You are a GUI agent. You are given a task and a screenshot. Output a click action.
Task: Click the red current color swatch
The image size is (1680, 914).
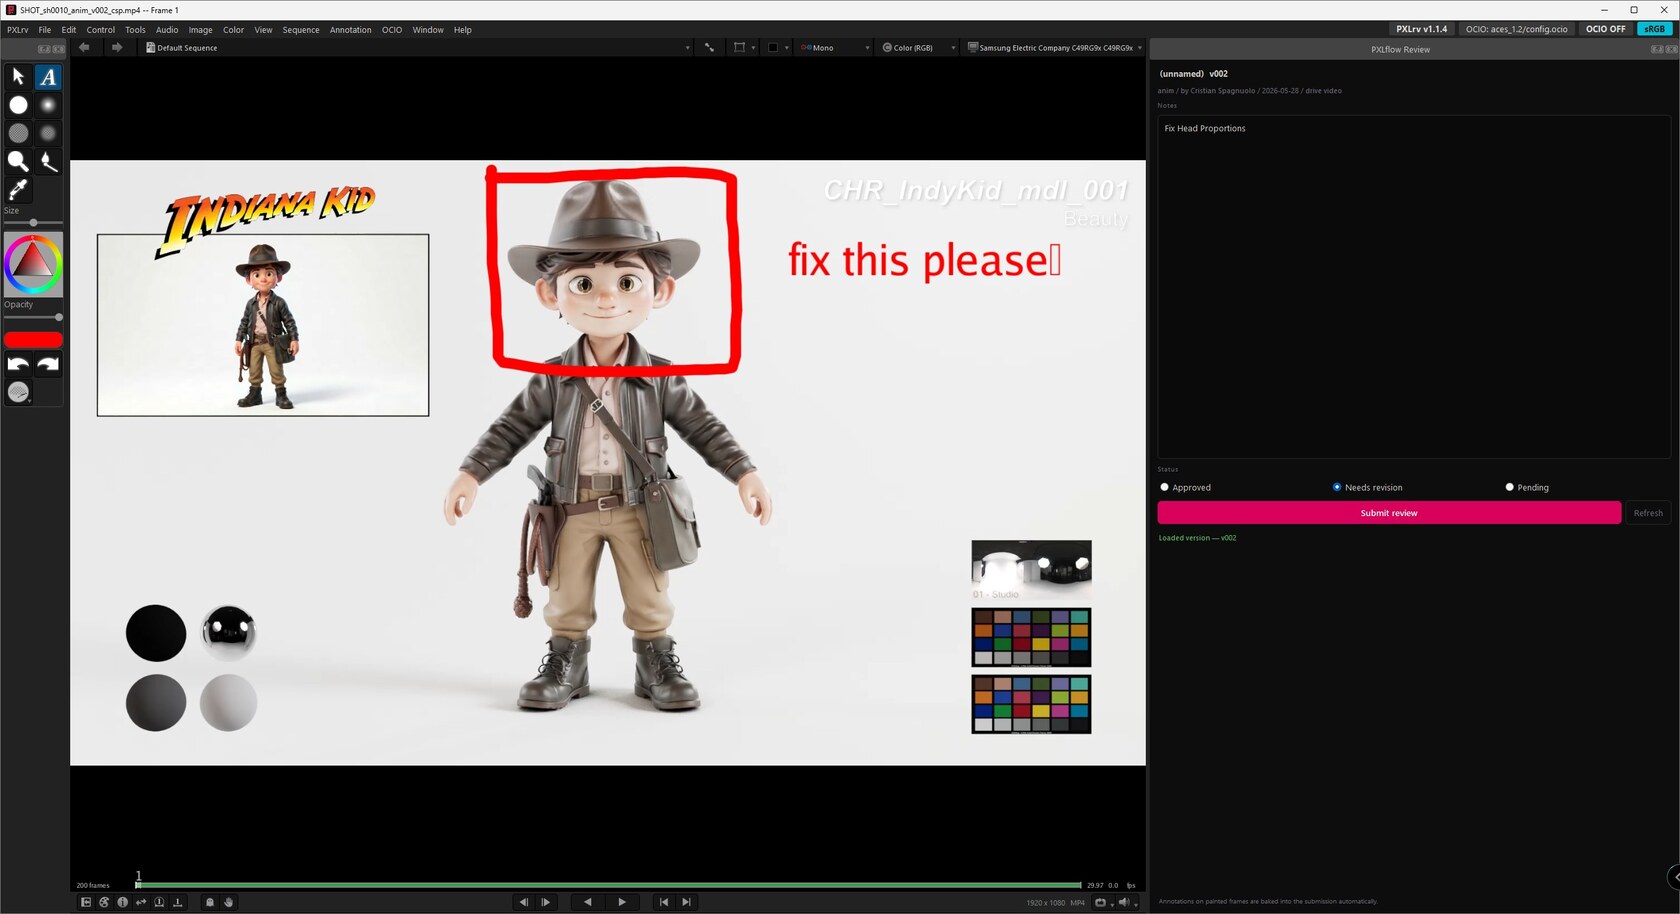pos(33,340)
